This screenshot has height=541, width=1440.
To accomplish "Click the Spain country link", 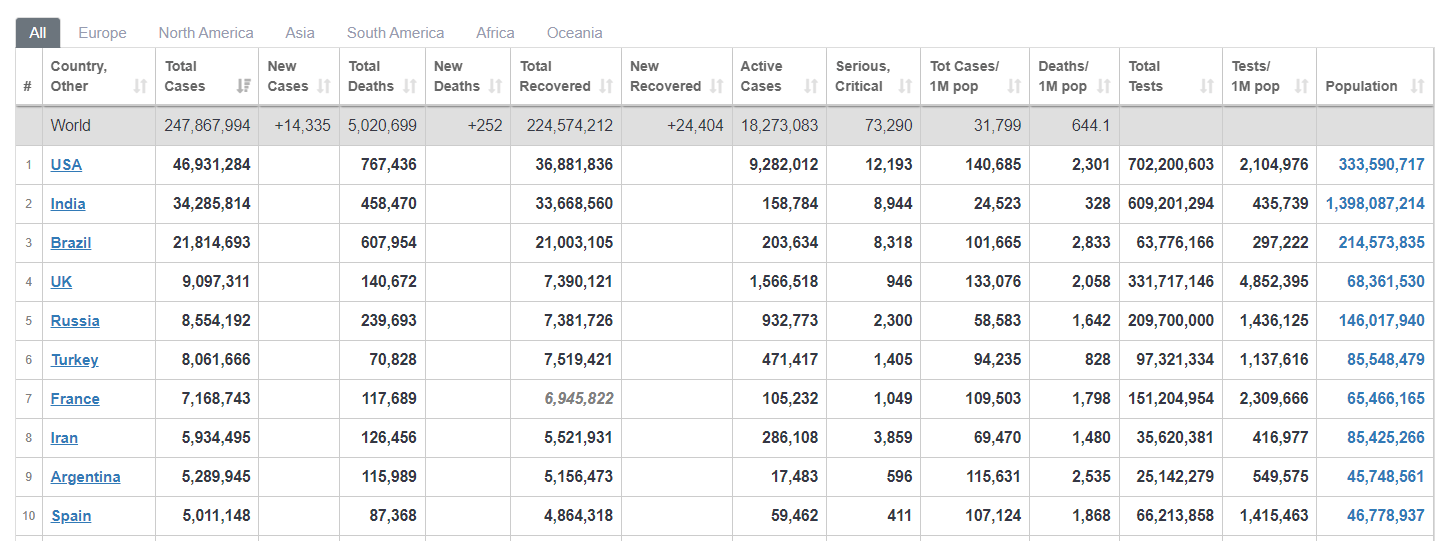I will point(71,516).
